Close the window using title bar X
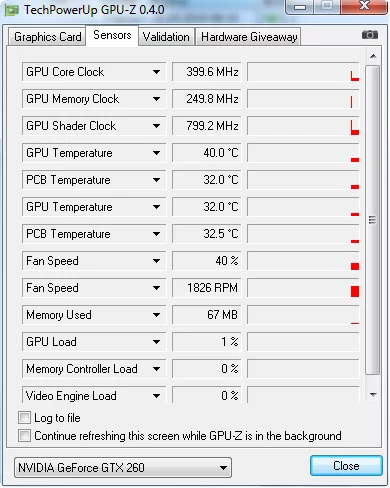390x488 pixels. coord(364,7)
